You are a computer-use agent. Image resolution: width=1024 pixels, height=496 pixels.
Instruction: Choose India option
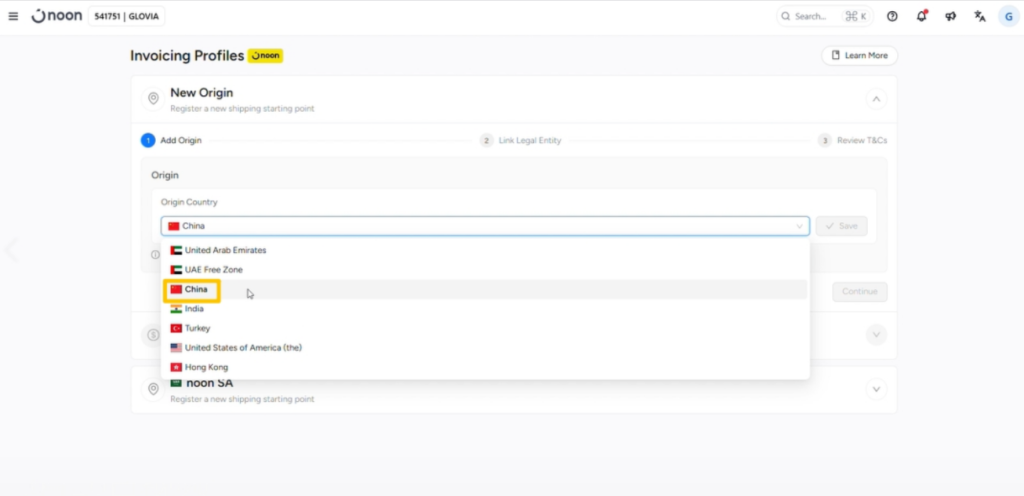coord(485,309)
